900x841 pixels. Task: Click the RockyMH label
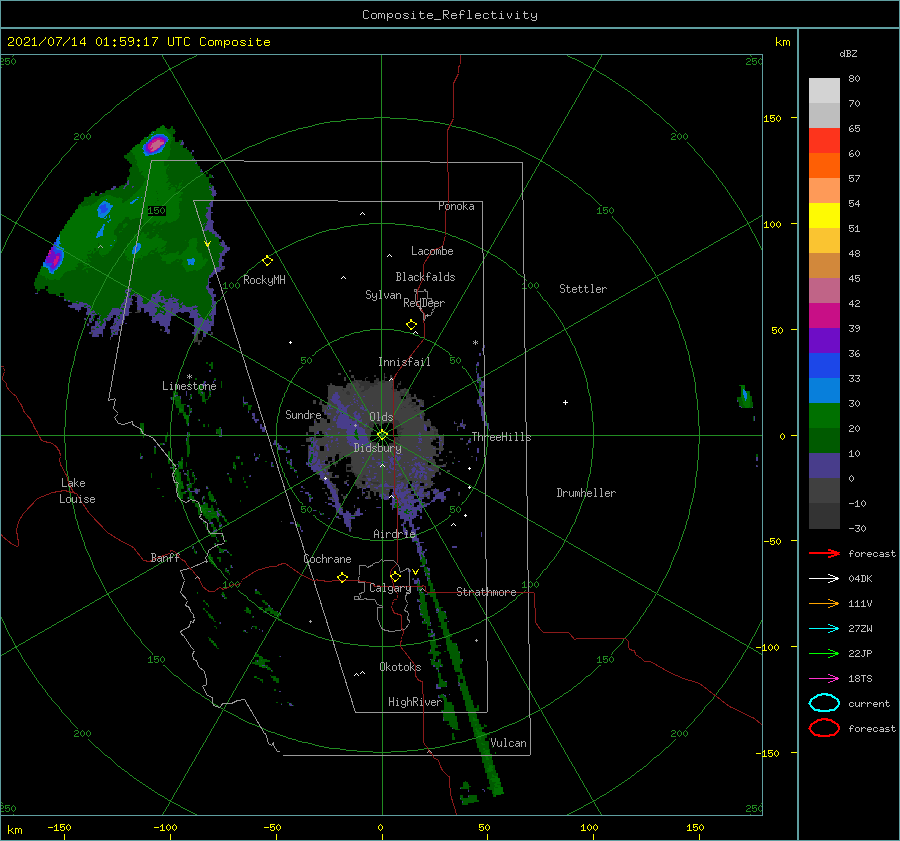tap(264, 280)
